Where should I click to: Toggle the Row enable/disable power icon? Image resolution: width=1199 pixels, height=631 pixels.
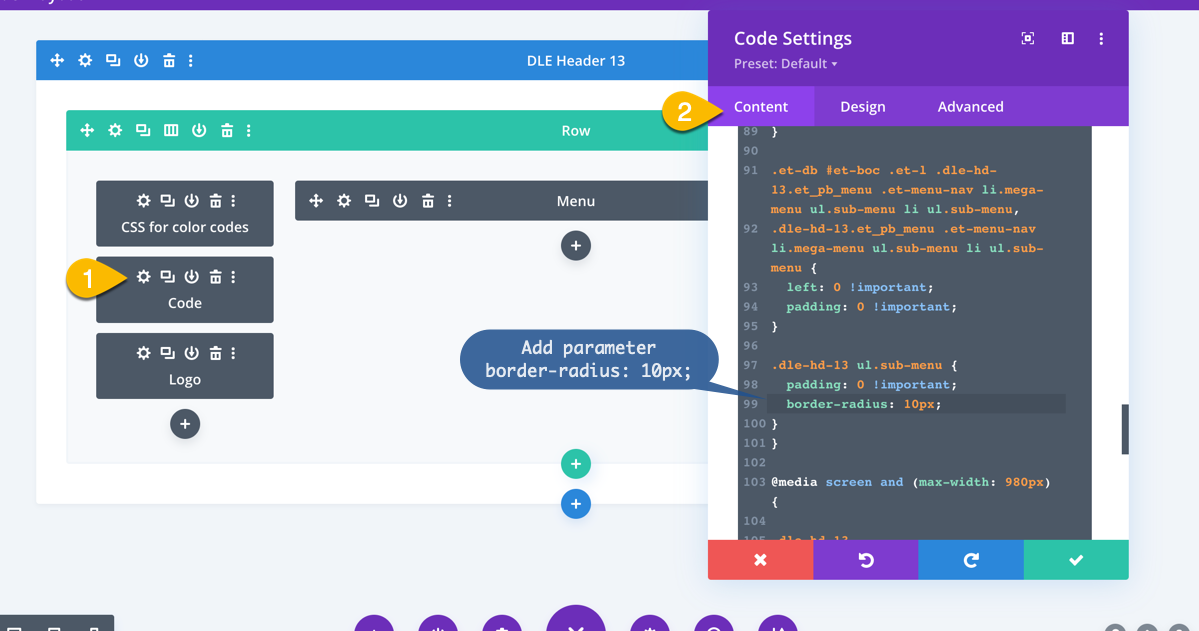(199, 131)
